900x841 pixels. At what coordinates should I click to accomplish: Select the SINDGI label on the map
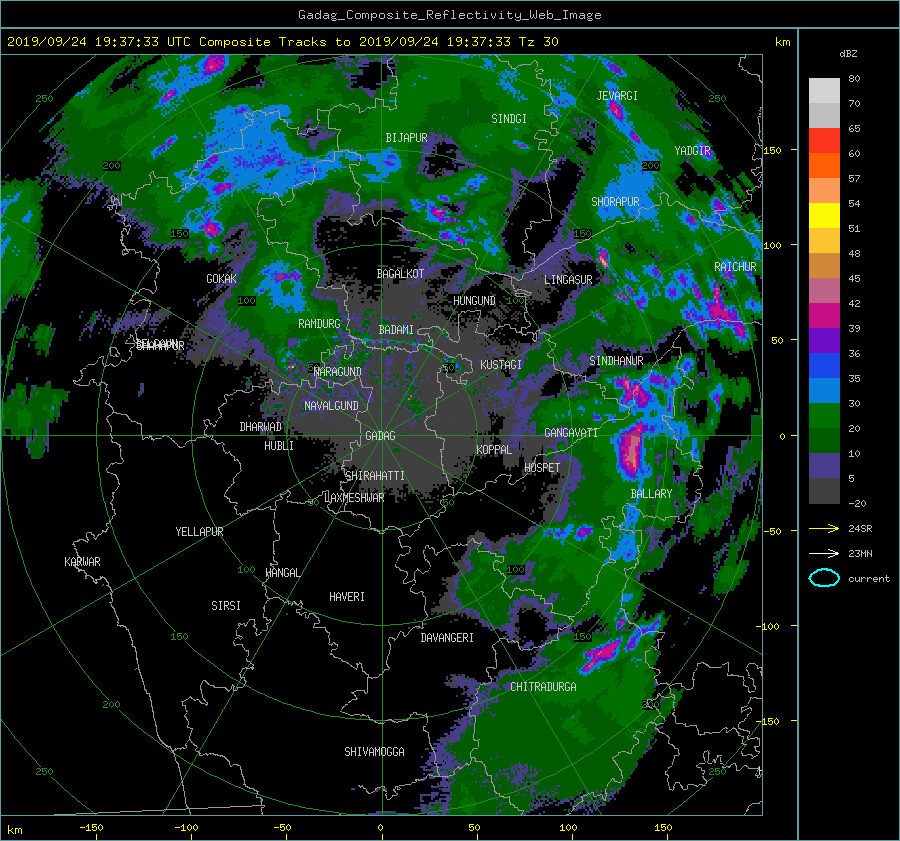pos(509,119)
